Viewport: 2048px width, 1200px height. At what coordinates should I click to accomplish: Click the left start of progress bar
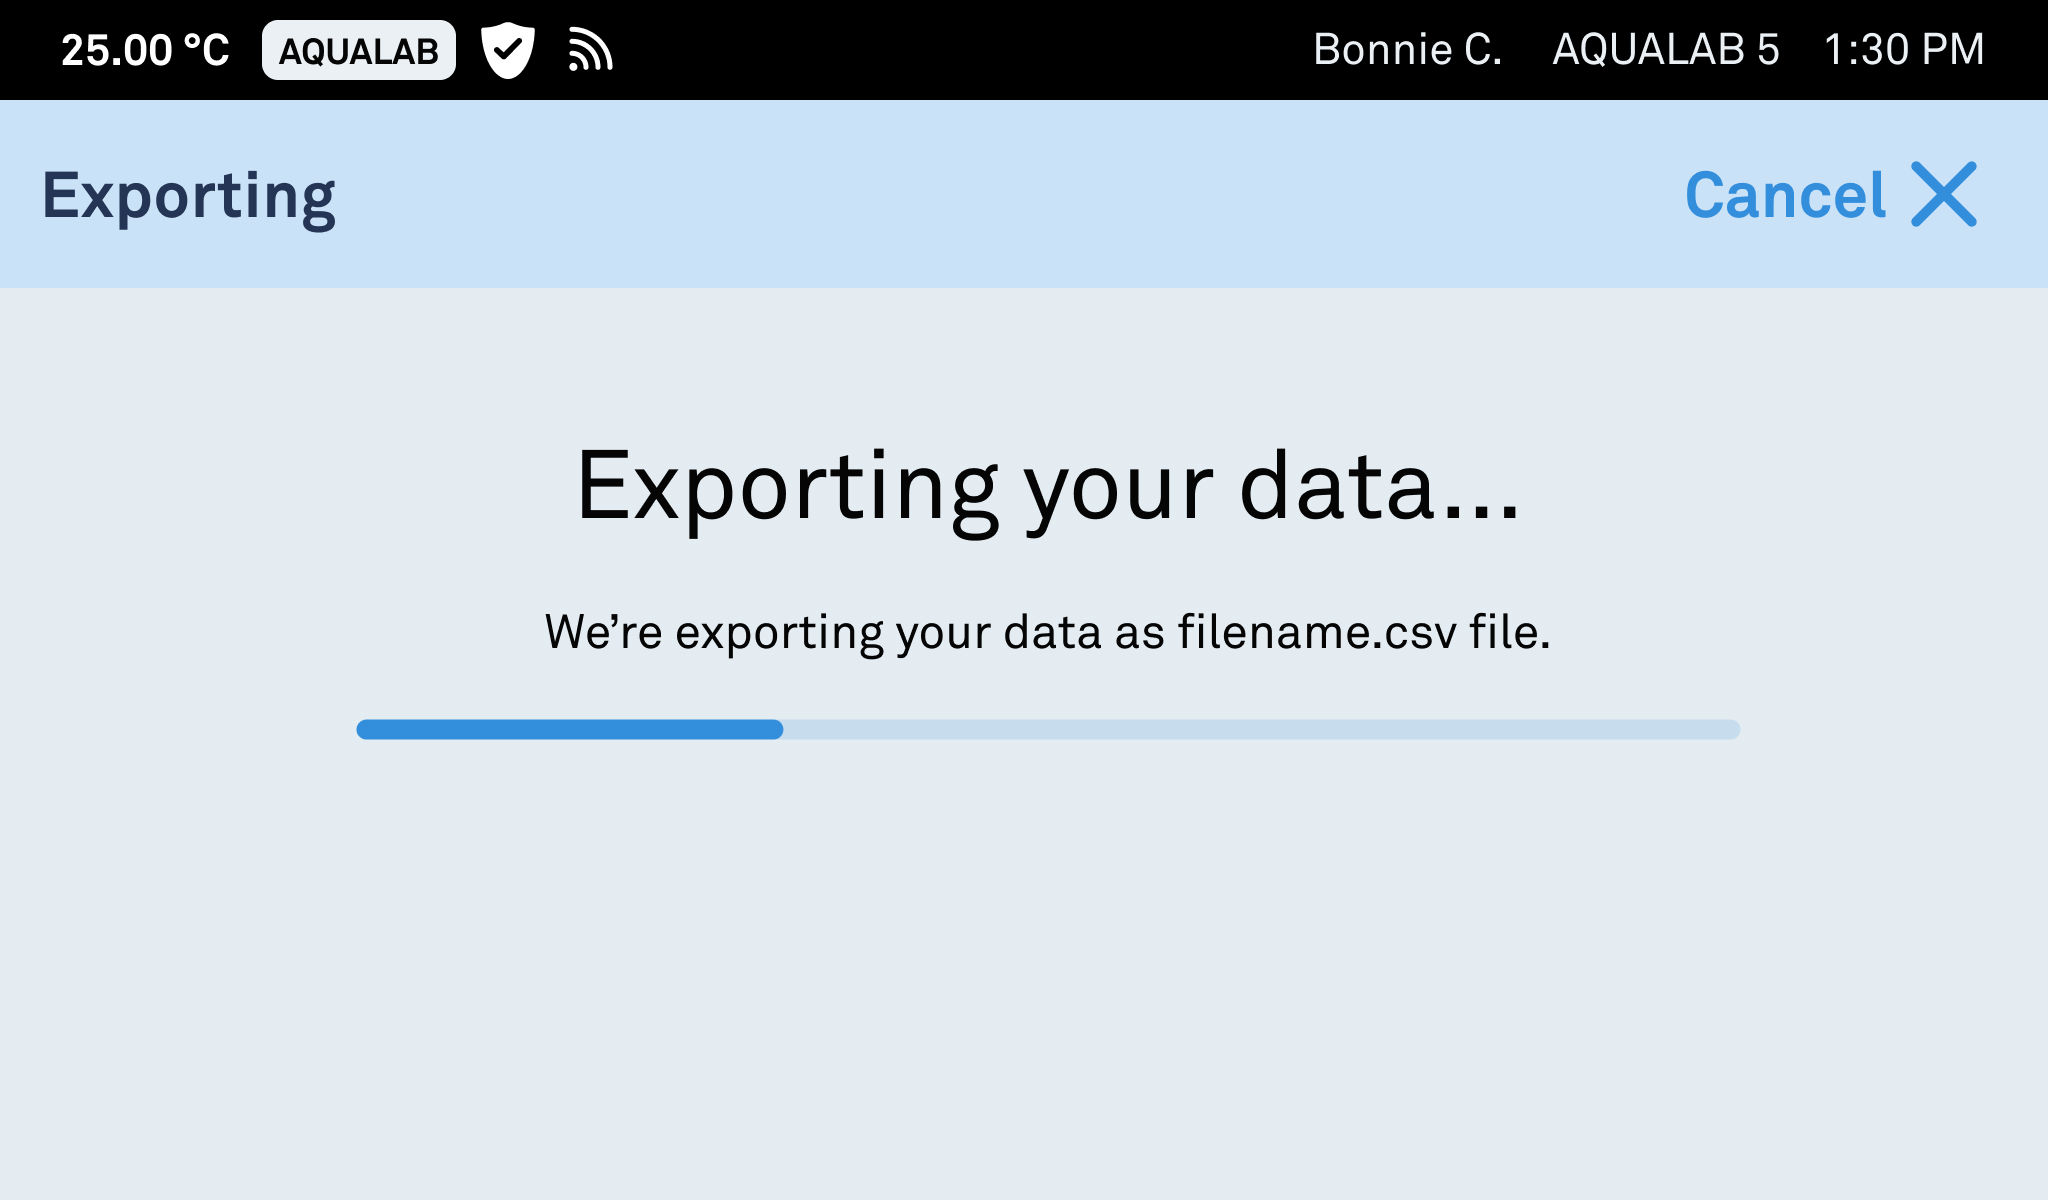(366, 729)
